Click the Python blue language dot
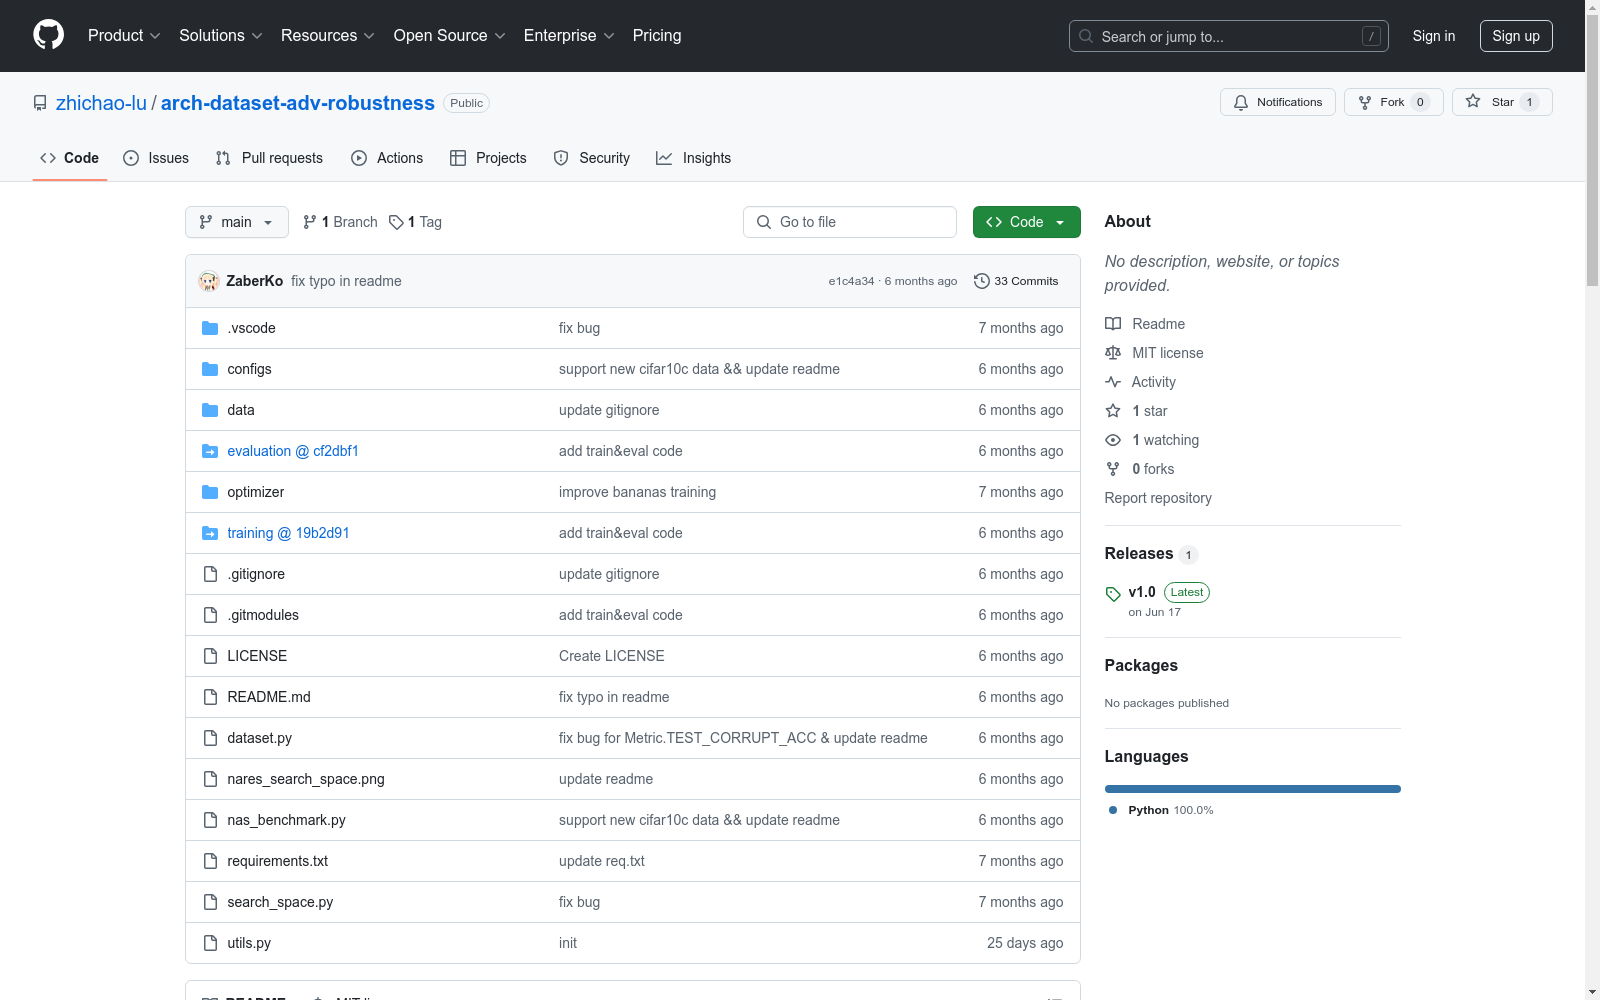The image size is (1600, 1000). (1113, 810)
